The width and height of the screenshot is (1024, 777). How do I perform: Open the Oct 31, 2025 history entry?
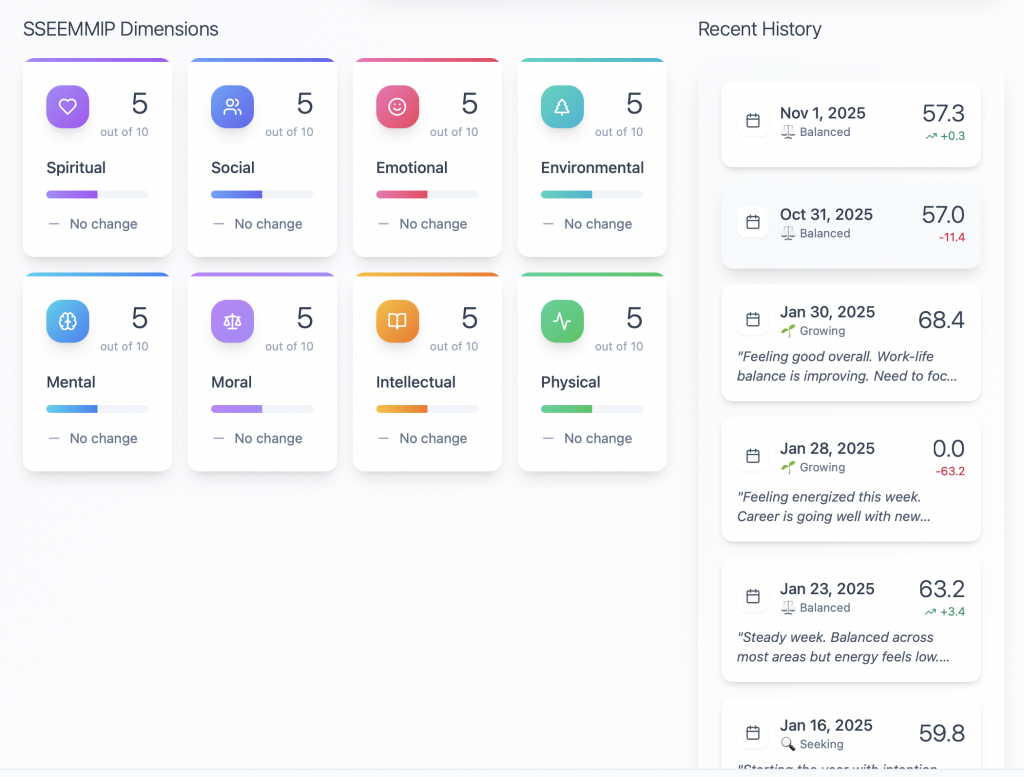click(x=850, y=225)
